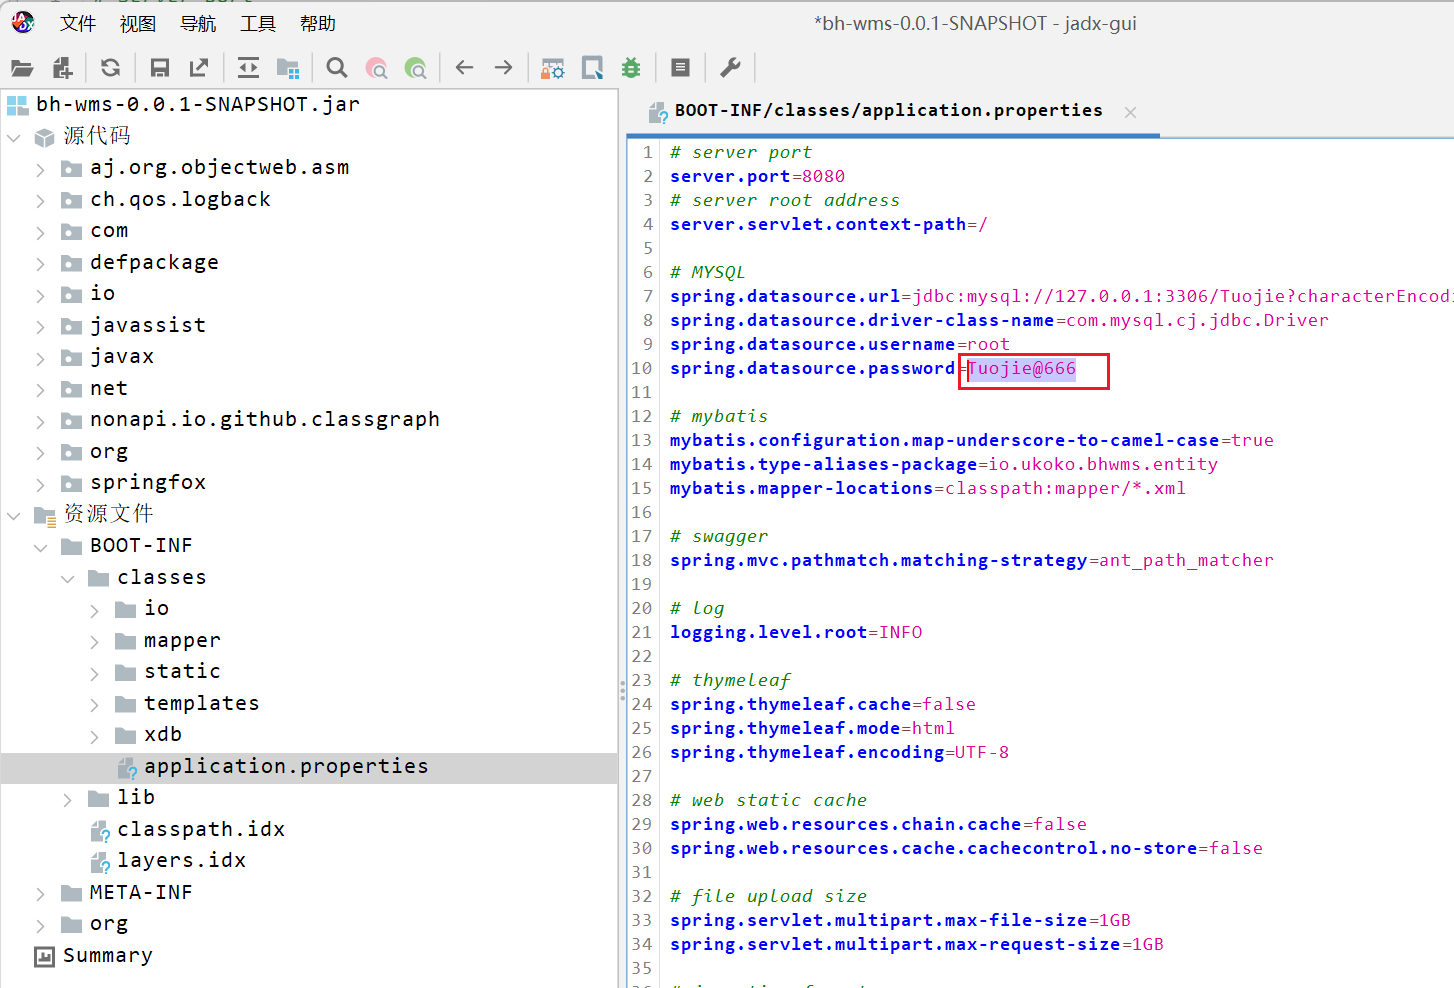Toggle the flatten packages icon
Screen dimensions: 1454x988
(288, 68)
